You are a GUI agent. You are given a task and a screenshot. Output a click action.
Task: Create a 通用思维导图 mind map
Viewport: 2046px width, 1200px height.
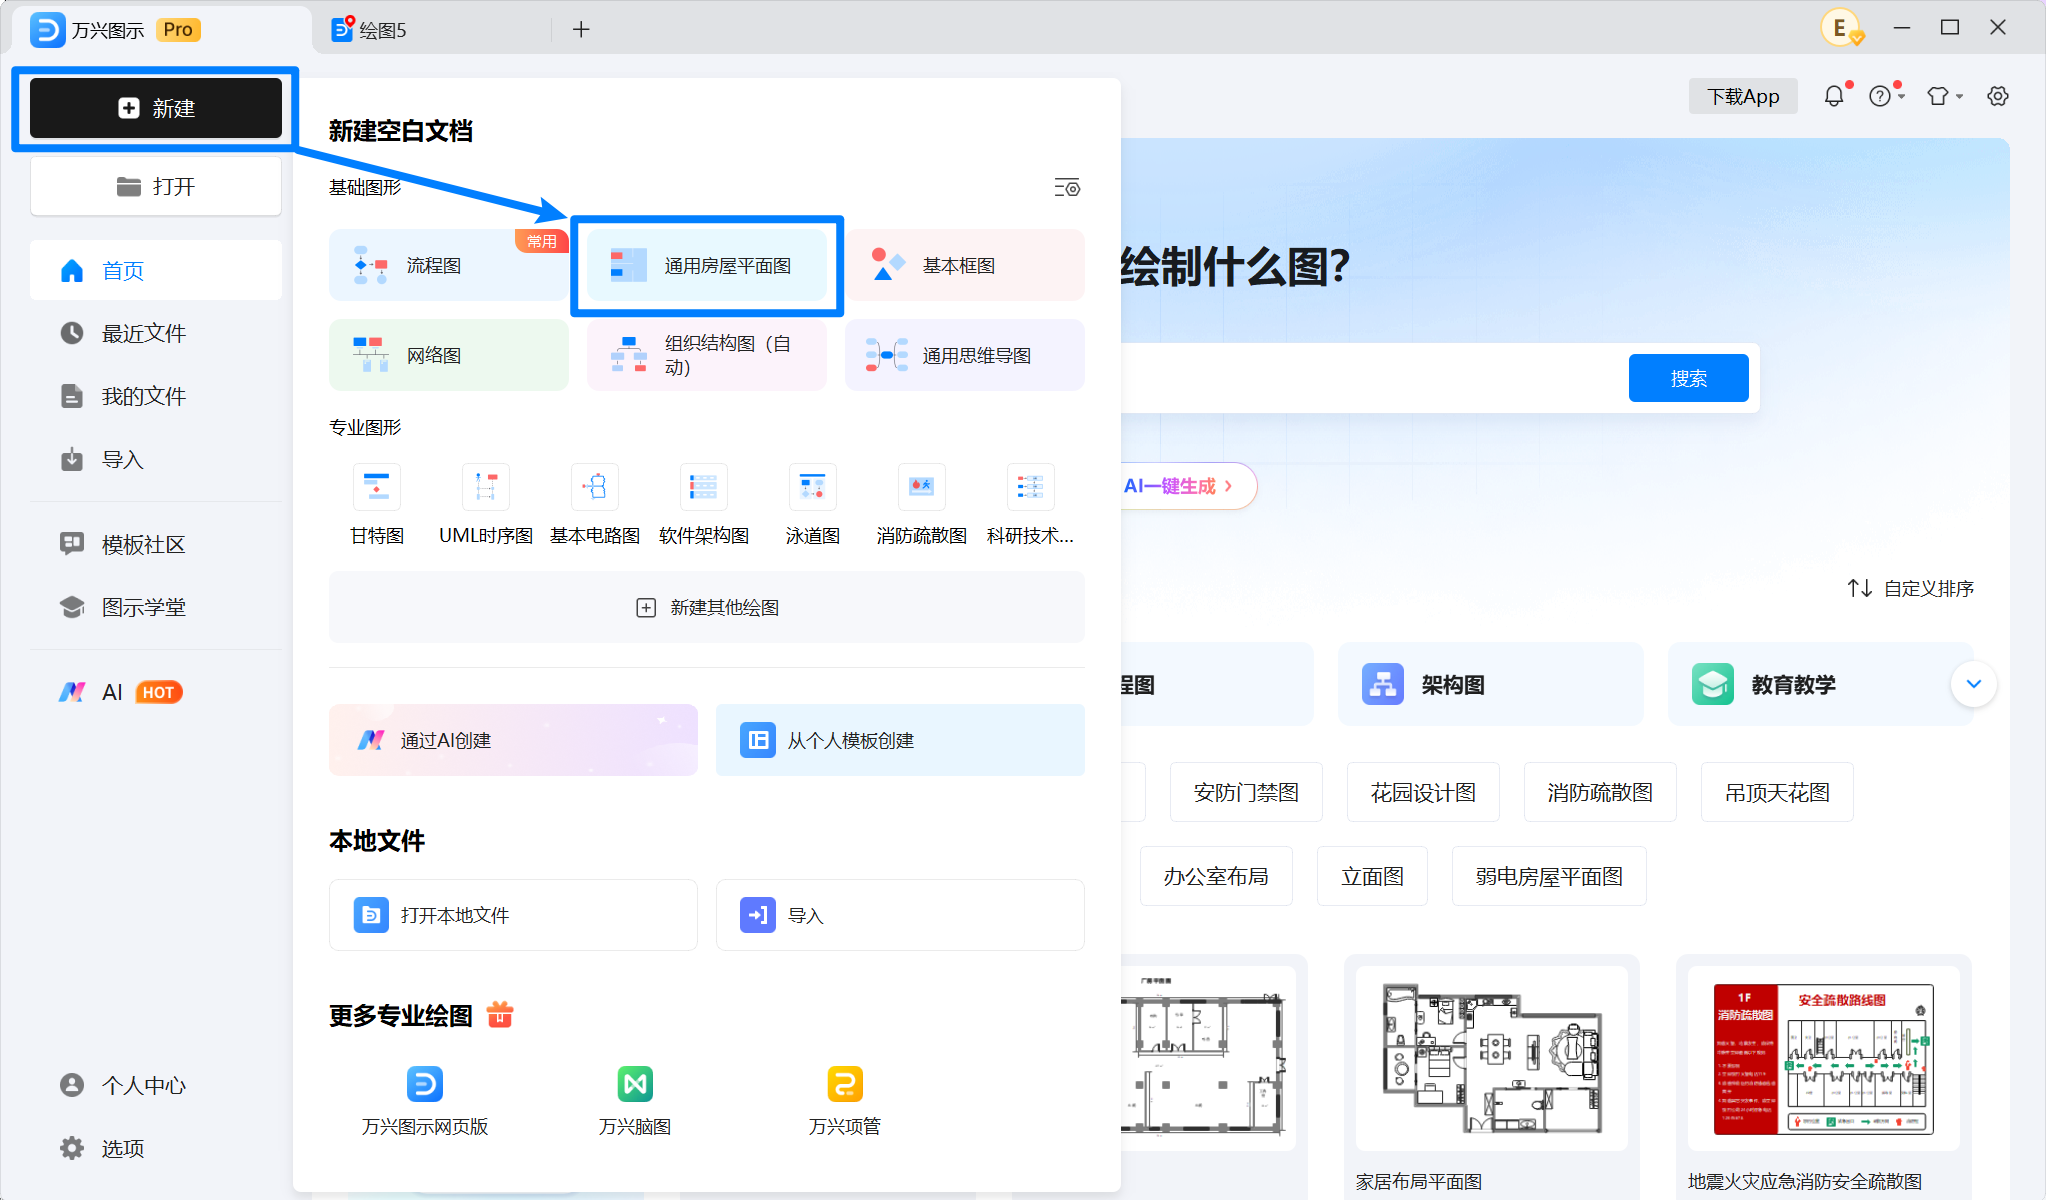coord(965,355)
